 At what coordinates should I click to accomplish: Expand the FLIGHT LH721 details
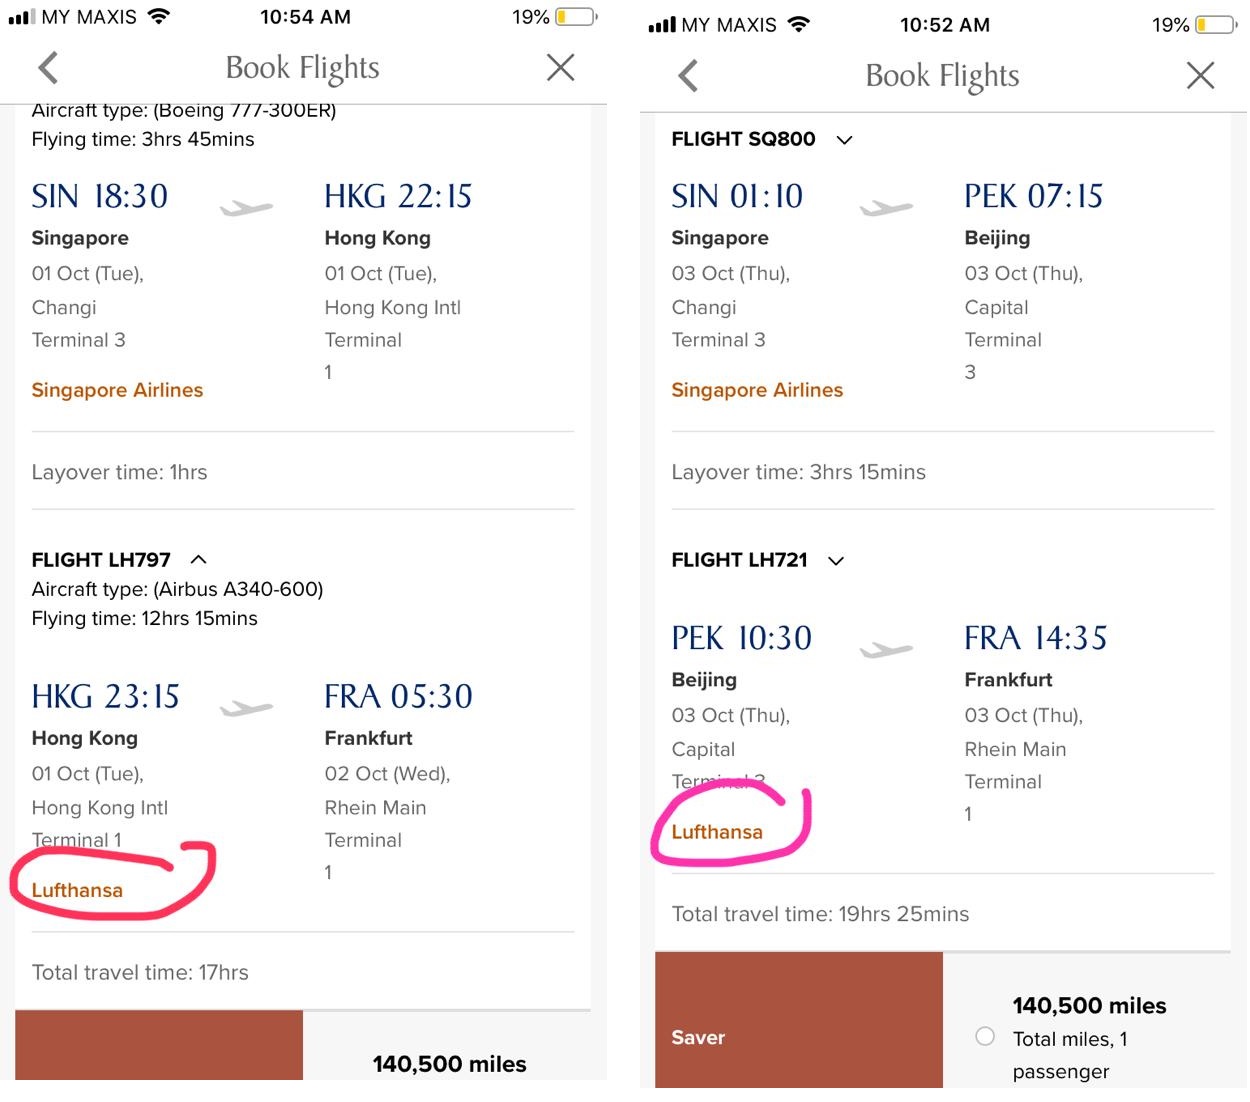(x=836, y=561)
